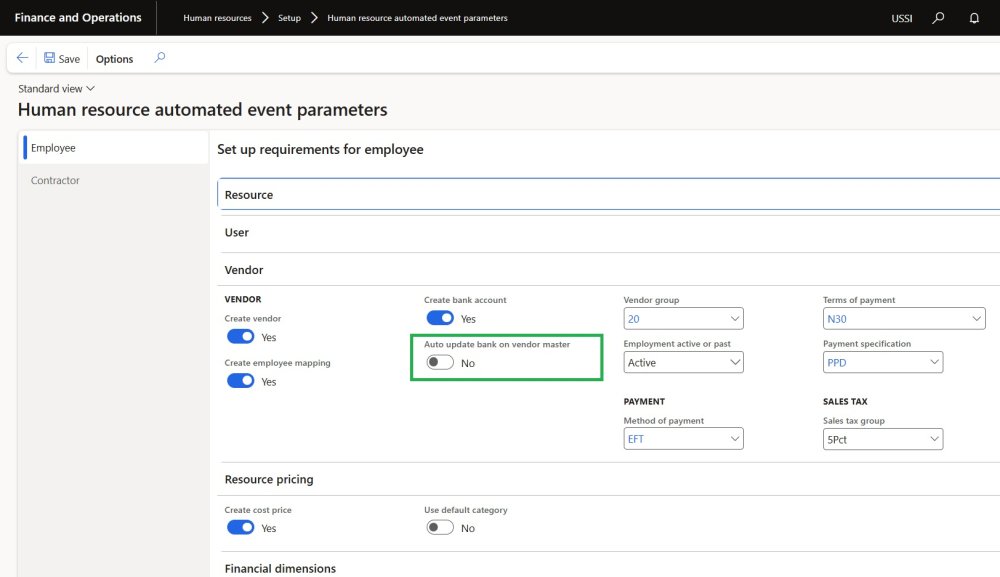Click the search icon in the action pane
The height and width of the screenshot is (577, 1000).
159,58
